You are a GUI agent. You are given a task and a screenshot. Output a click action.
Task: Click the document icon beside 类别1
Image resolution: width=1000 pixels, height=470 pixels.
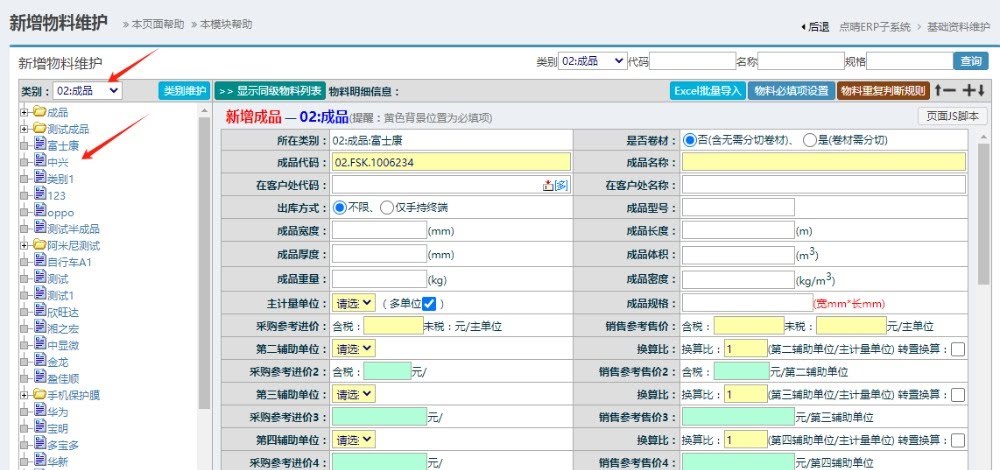tap(40, 178)
